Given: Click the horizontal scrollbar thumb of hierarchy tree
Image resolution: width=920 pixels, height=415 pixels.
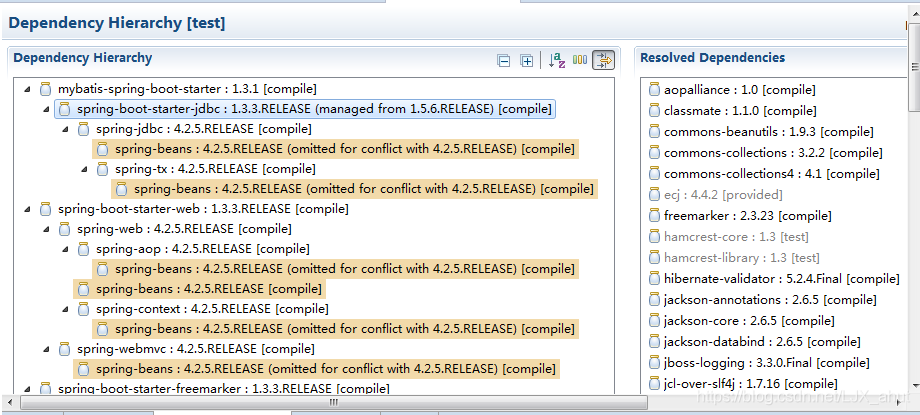Looking at the screenshot, I should click(x=333, y=403).
